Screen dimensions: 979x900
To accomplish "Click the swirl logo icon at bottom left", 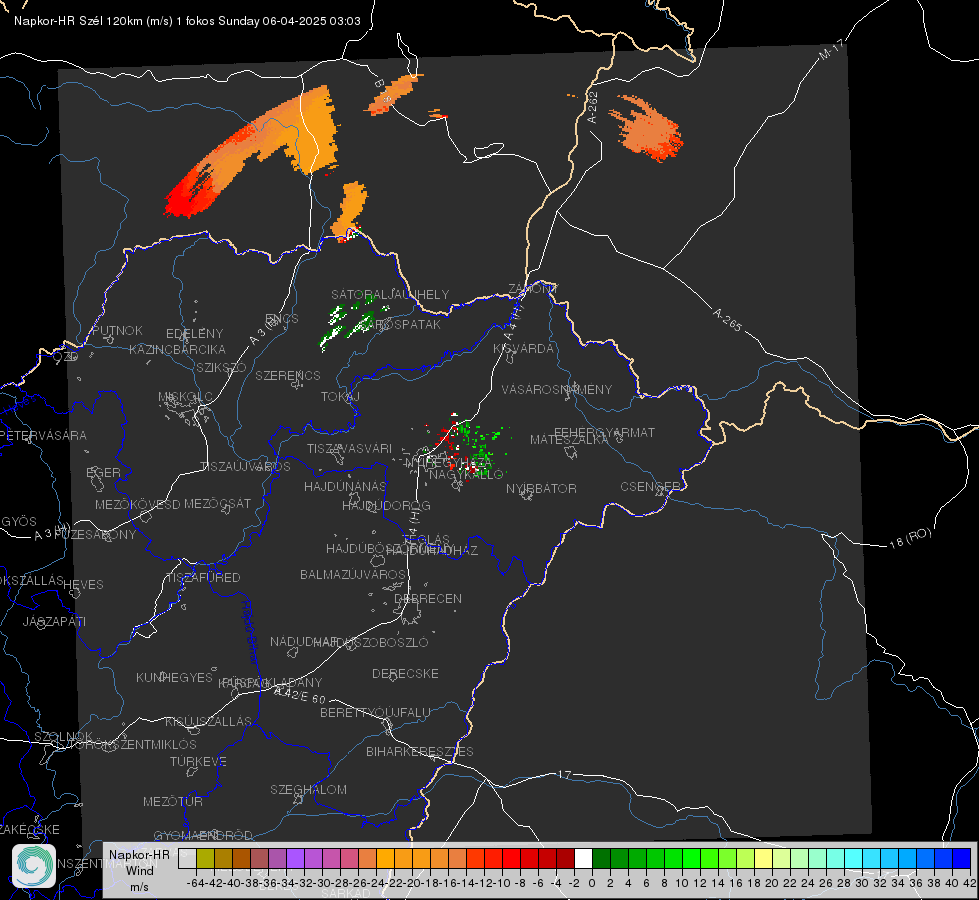I will pyautogui.click(x=34, y=866).
